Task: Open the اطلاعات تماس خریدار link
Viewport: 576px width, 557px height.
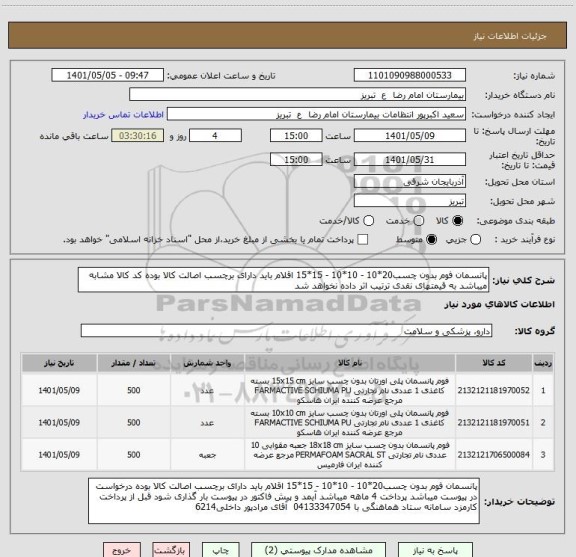Action: (x=123, y=115)
